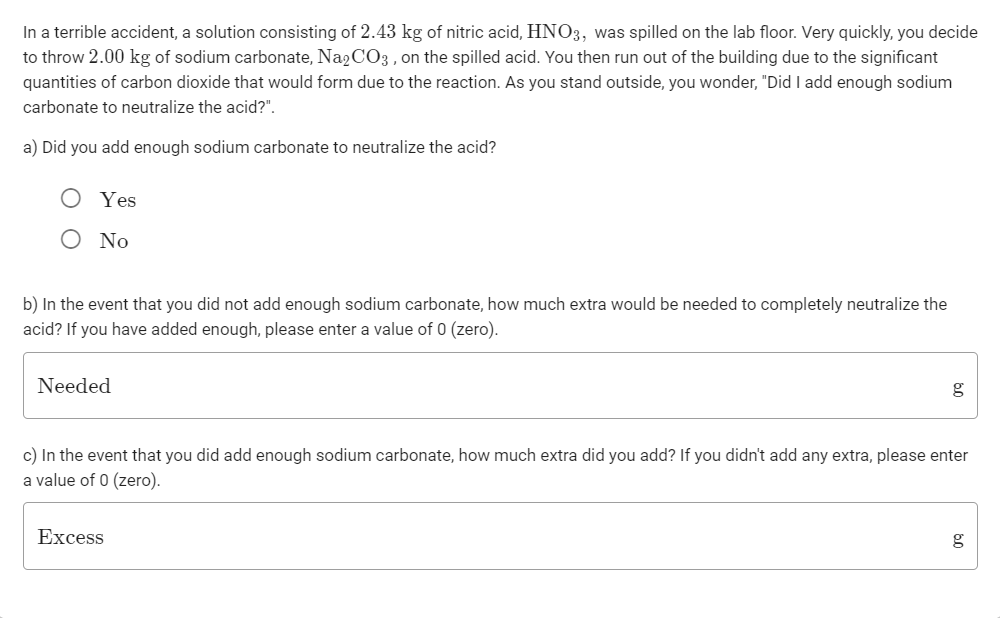Focus the Excess grams input field
This screenshot has height=618, width=1000.
(x=500, y=537)
